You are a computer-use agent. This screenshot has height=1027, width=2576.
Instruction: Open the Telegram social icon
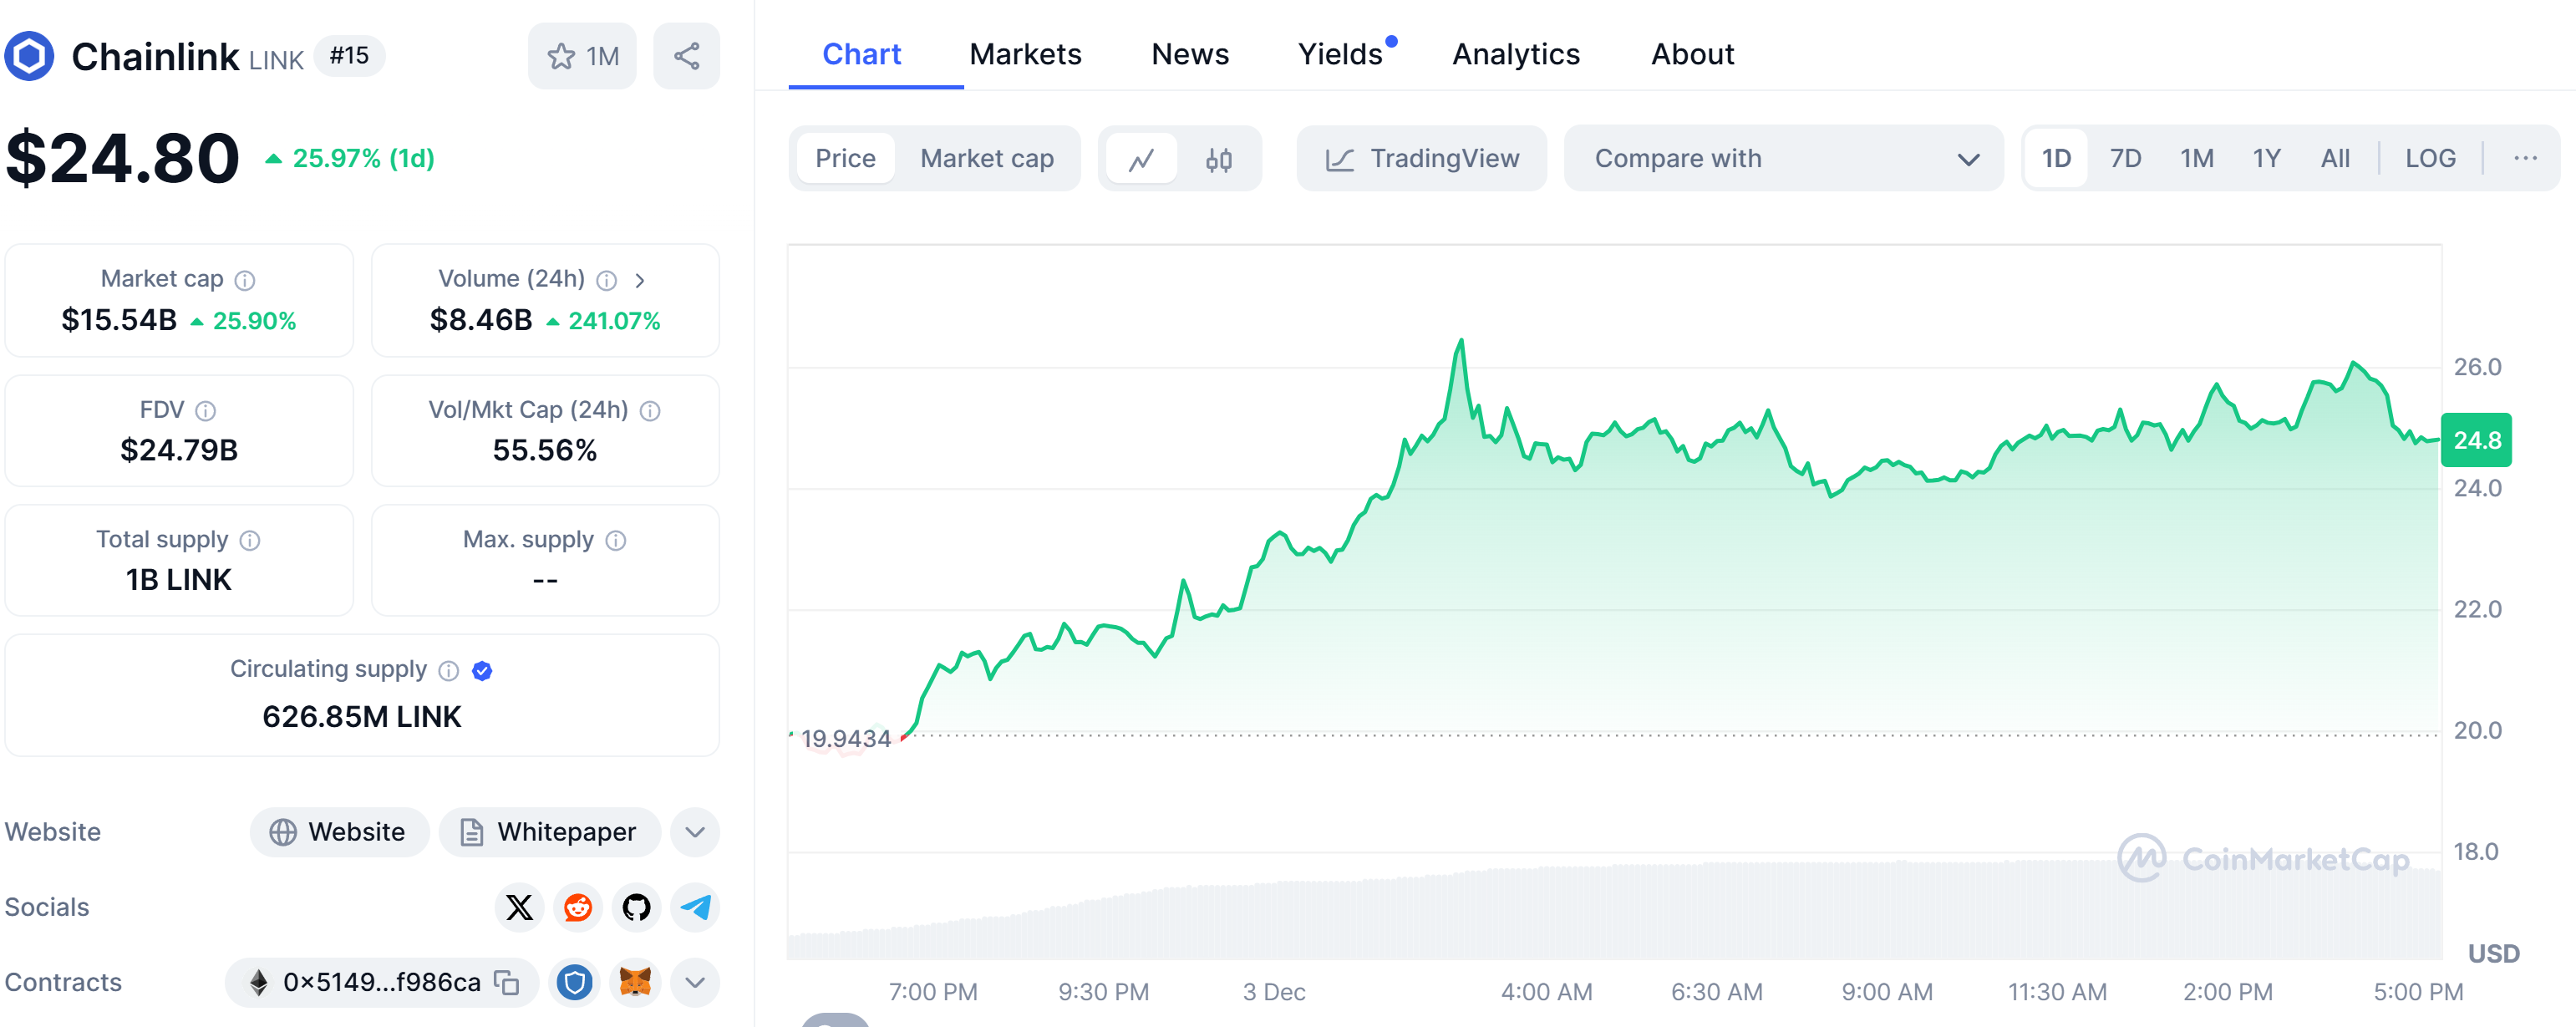[695, 907]
